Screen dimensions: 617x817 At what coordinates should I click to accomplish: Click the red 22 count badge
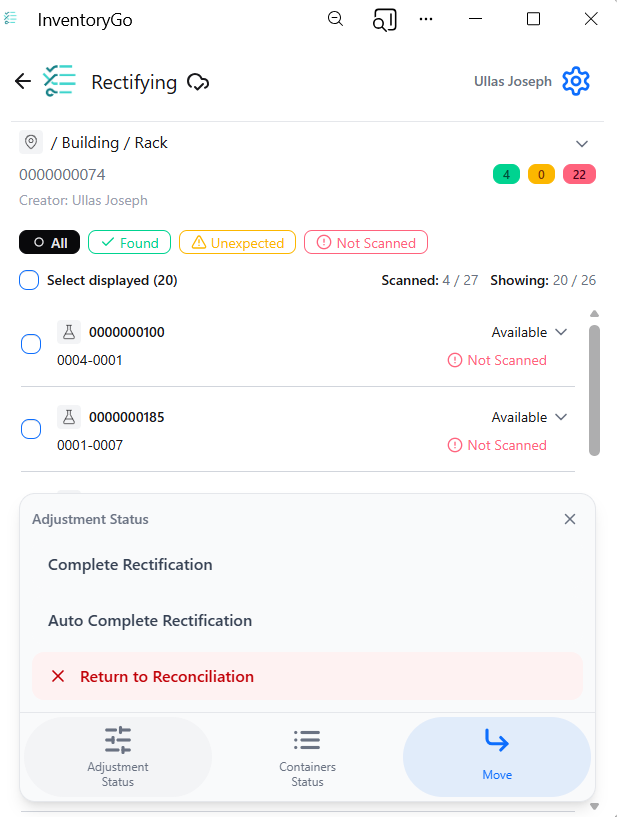click(x=579, y=175)
